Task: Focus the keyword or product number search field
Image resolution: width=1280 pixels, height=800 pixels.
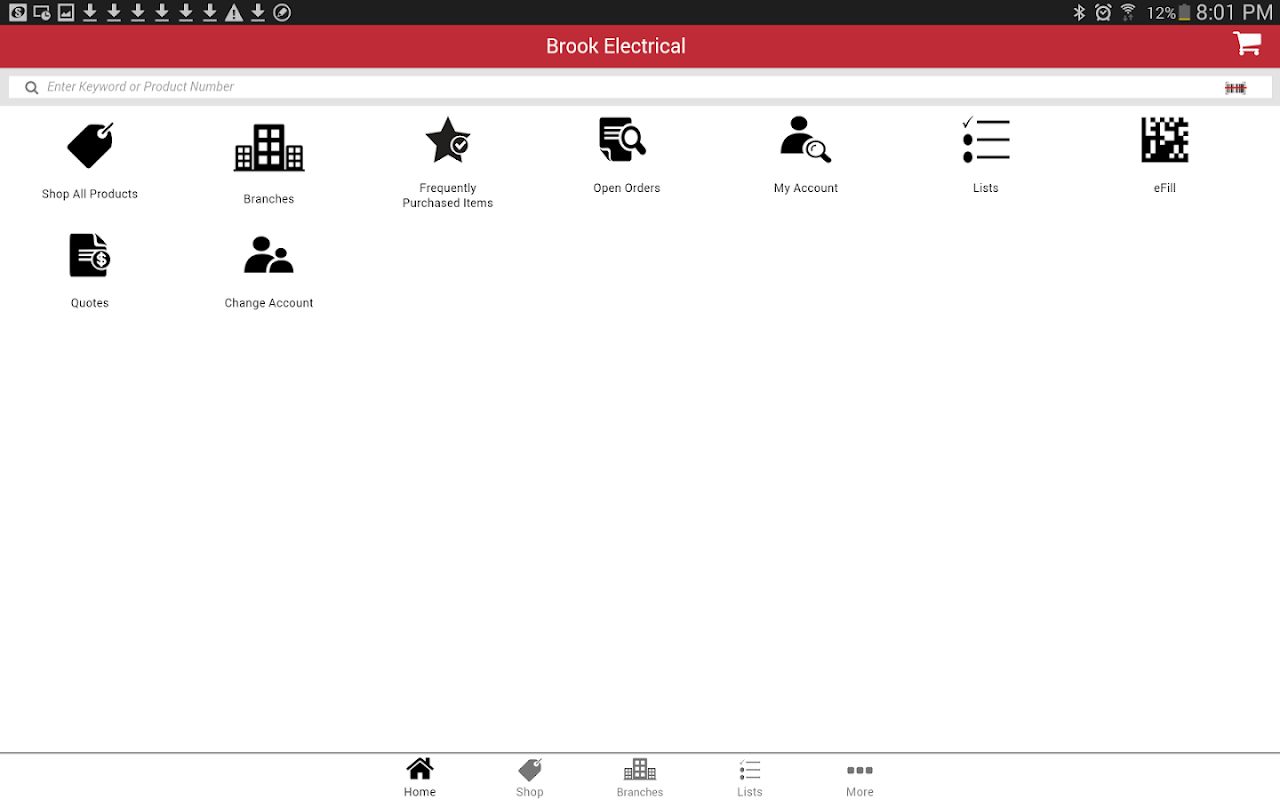Action: pyautogui.click(x=640, y=87)
